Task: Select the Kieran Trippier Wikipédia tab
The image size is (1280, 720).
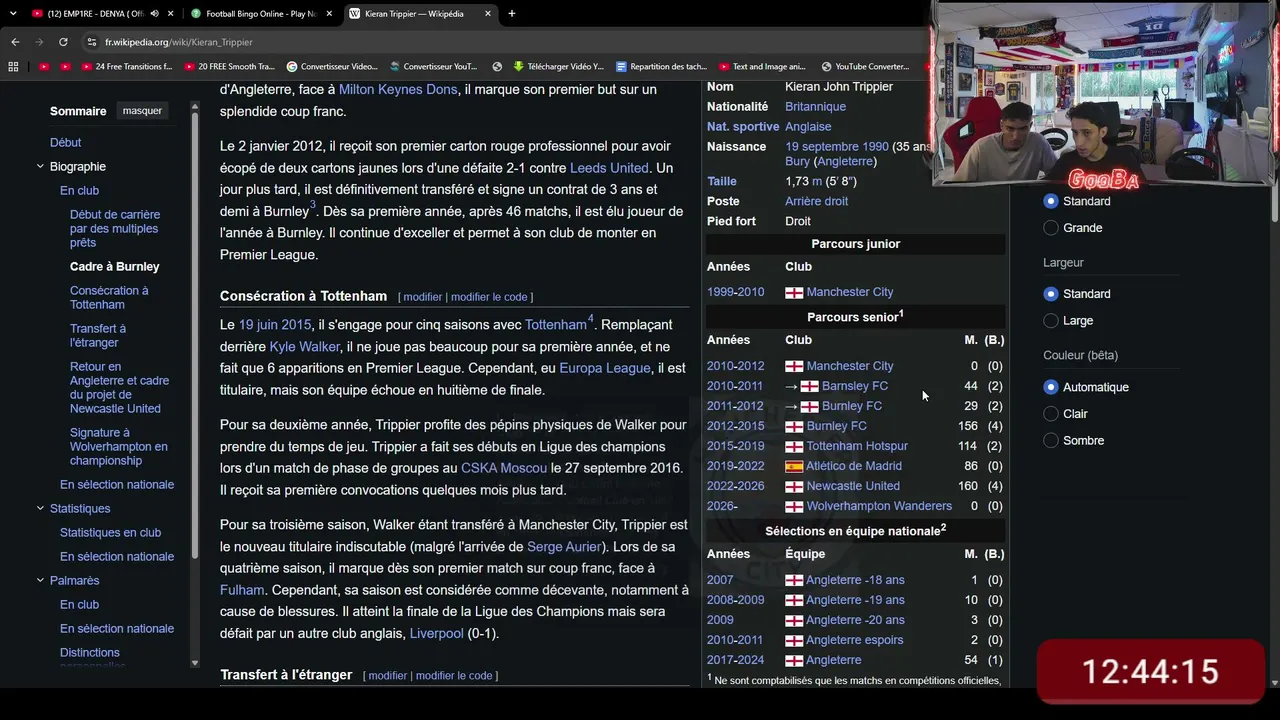Action: coord(421,14)
